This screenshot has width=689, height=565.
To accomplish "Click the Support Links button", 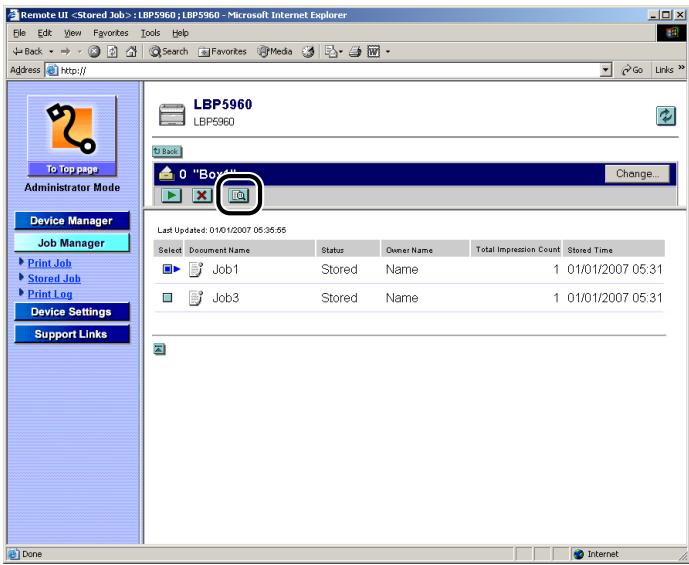I will (72, 334).
